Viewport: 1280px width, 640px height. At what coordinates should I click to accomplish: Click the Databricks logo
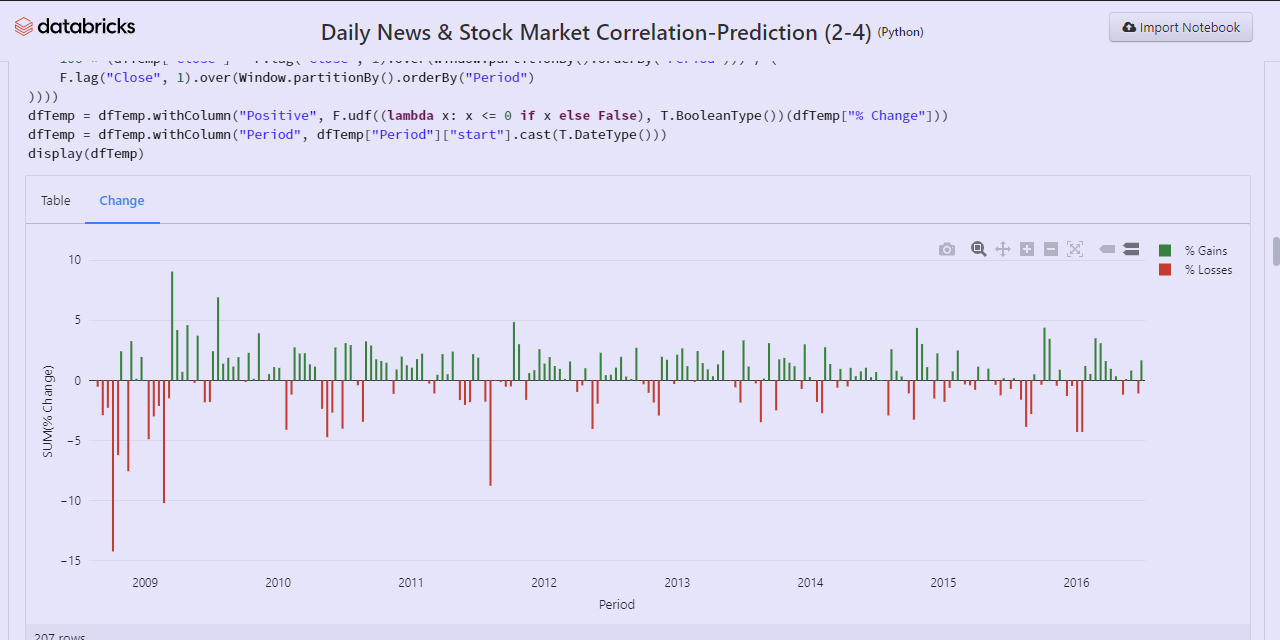tap(75, 27)
